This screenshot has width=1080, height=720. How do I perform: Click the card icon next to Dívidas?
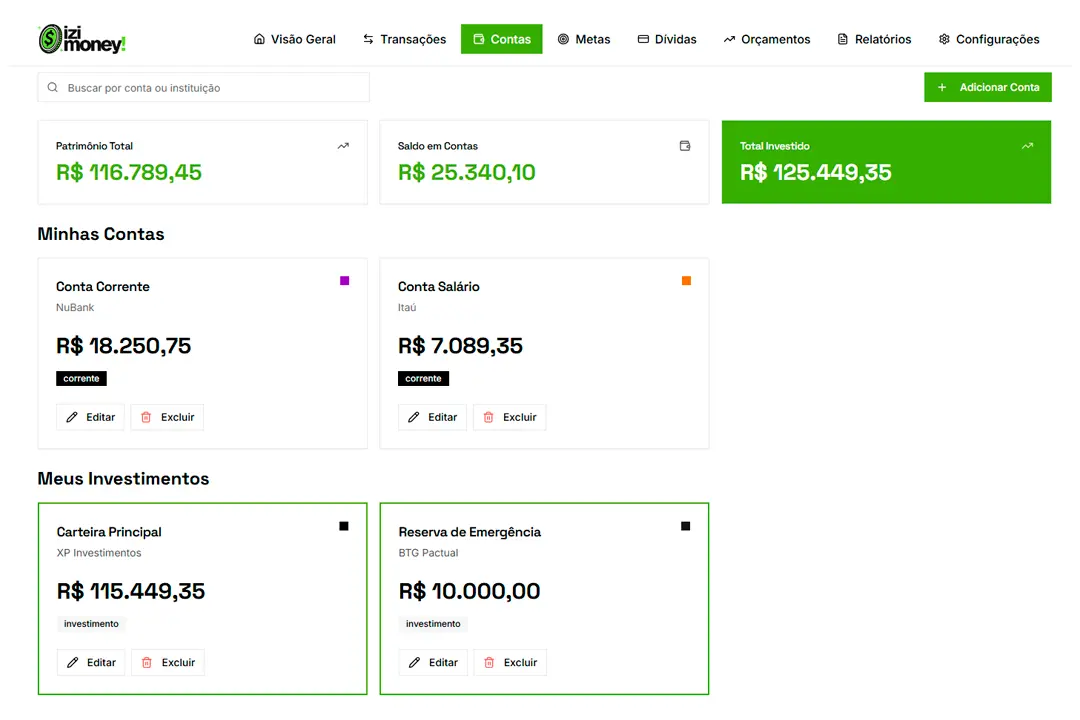643,39
